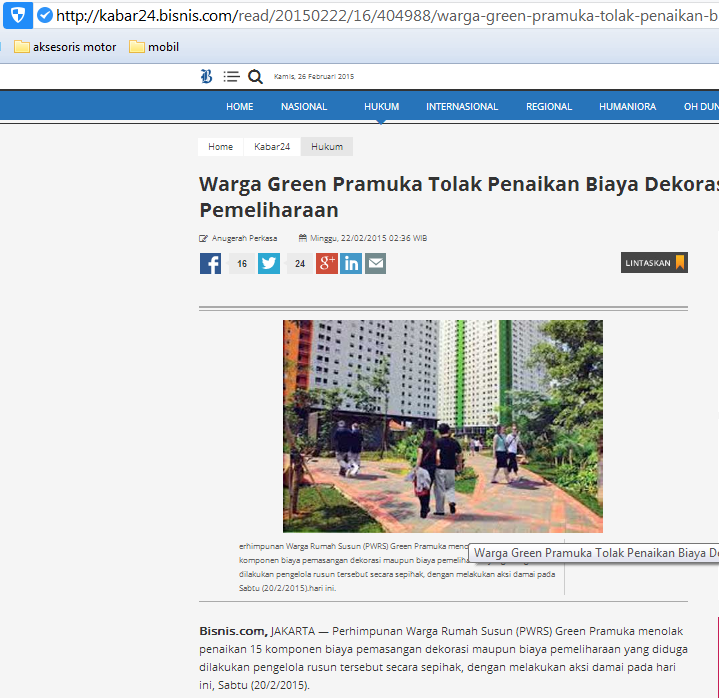Click the date Minggu, 22/02/2015 02:36 WIB
The height and width of the screenshot is (698, 719).
pyautogui.click(x=369, y=238)
